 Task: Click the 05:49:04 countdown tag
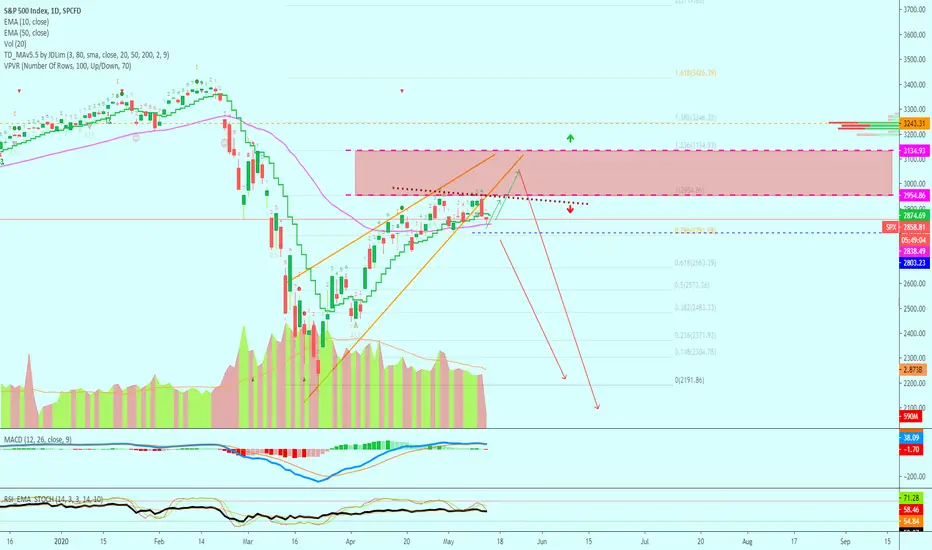[x=915, y=240]
